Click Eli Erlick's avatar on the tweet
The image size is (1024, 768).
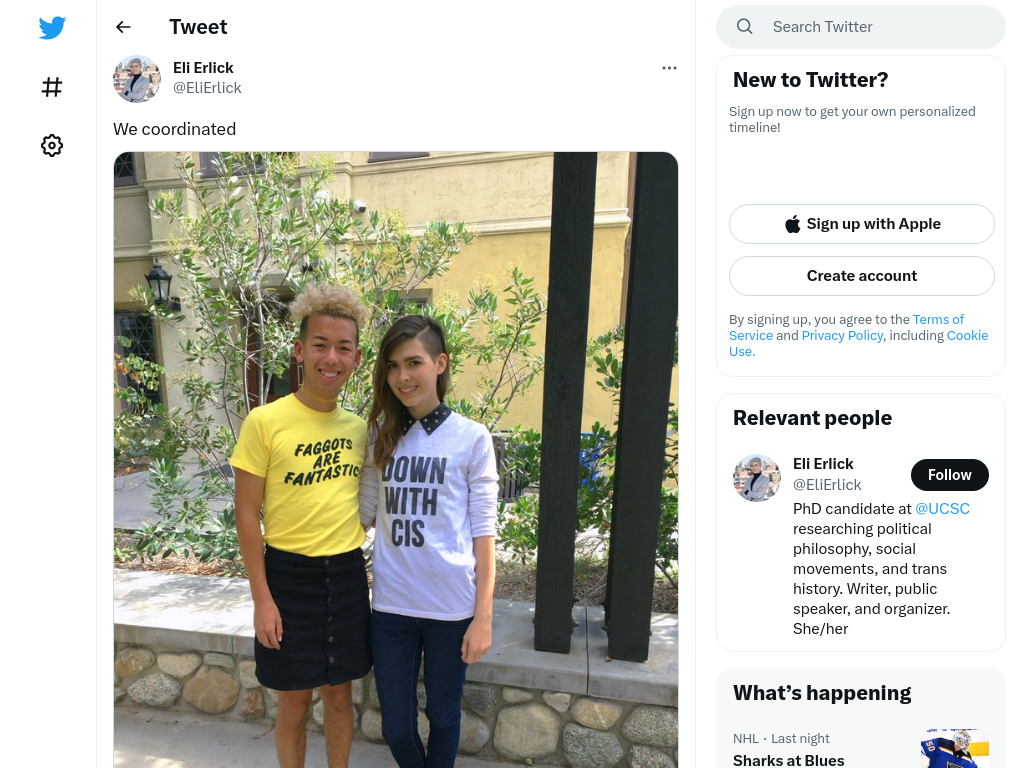tap(136, 79)
